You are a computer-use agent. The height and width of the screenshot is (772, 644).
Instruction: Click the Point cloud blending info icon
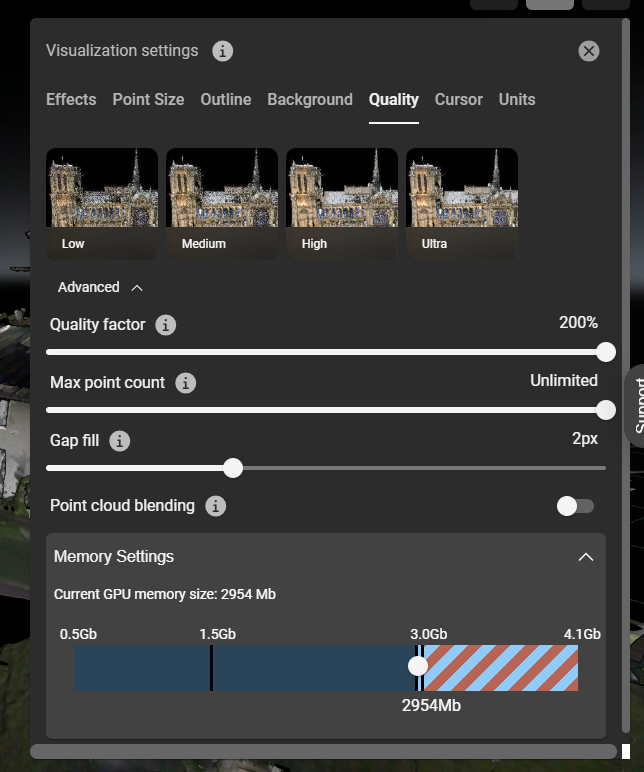coord(215,506)
